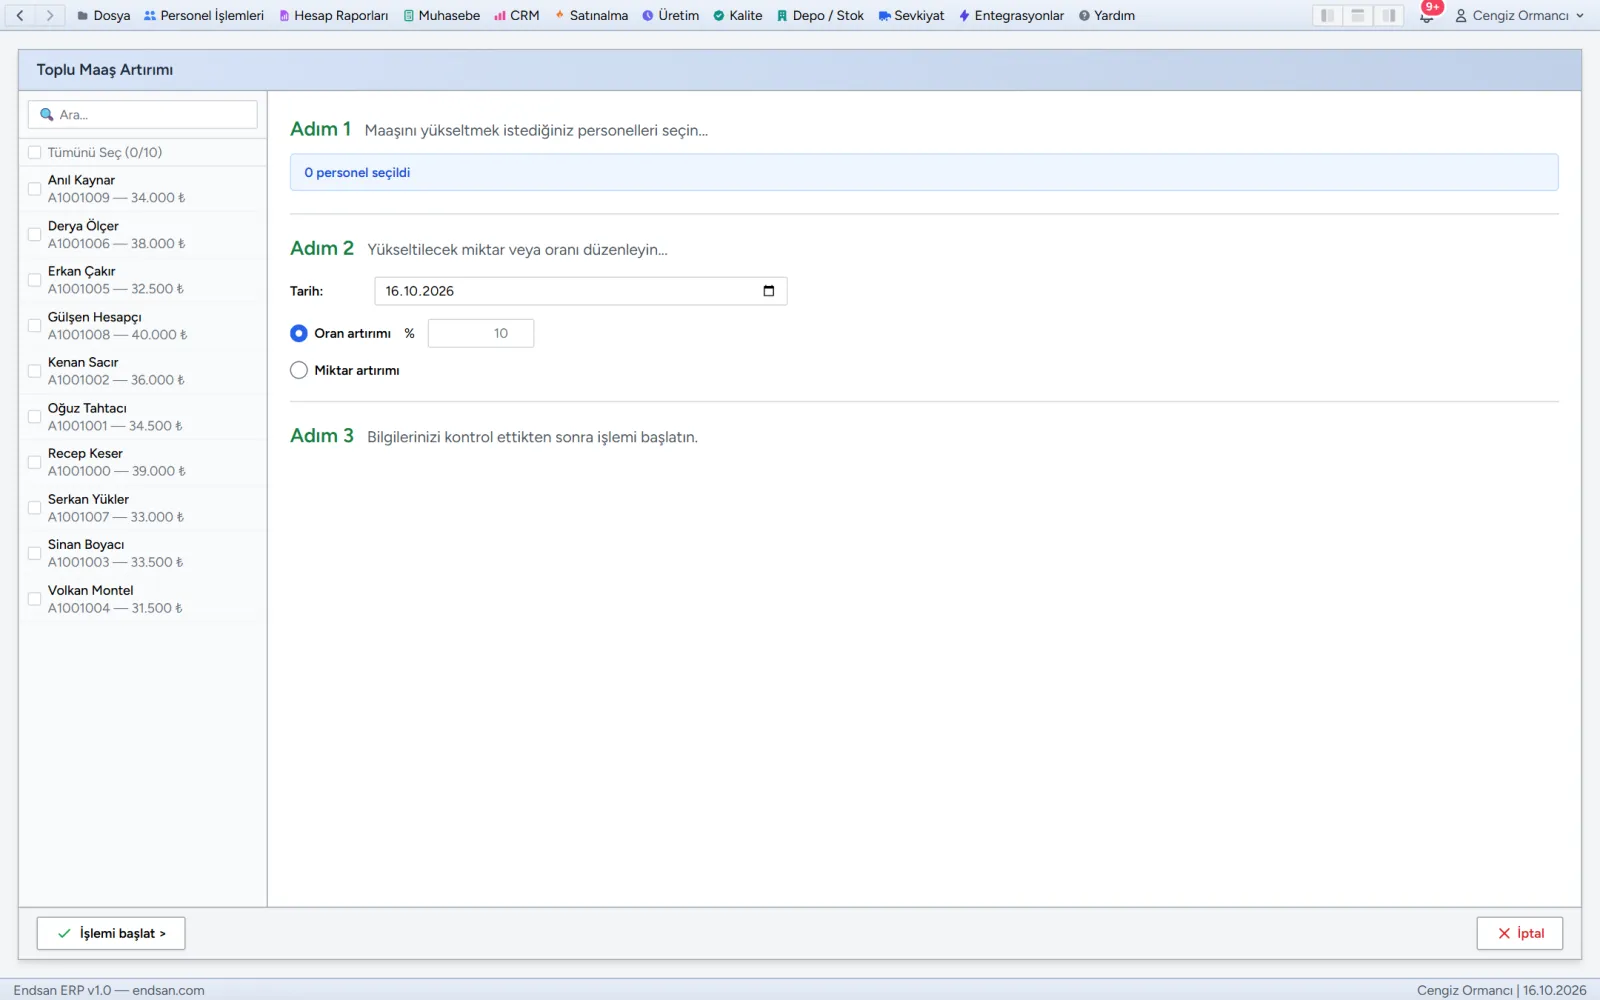The image size is (1600, 1000).
Task: Select Gülşen Hesapçı's checkbox
Action: tap(35, 325)
